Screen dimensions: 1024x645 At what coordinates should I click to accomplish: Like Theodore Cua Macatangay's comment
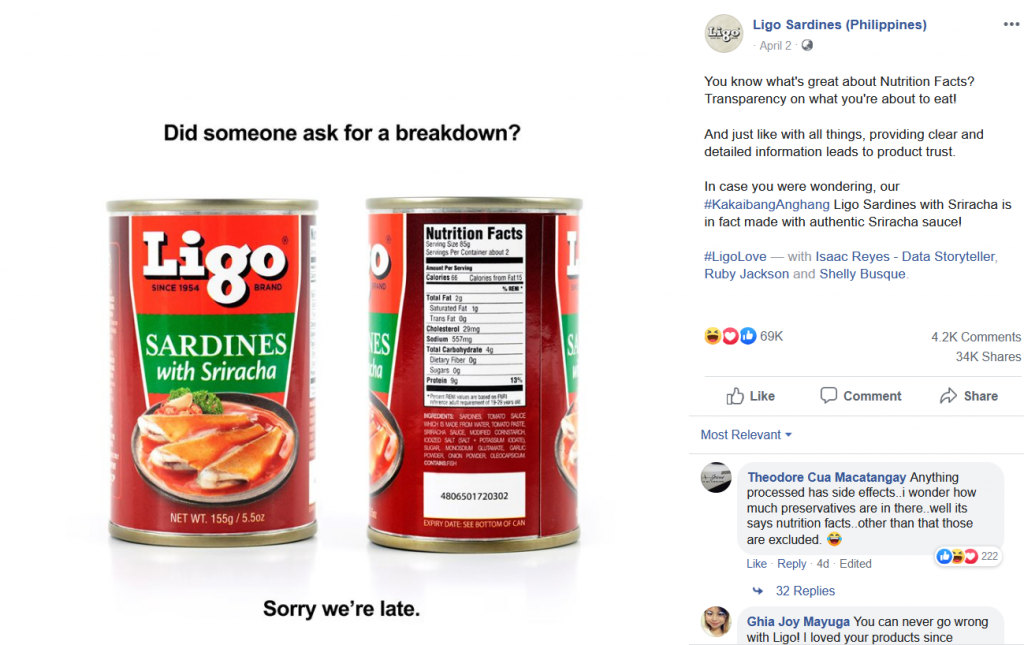(x=756, y=563)
